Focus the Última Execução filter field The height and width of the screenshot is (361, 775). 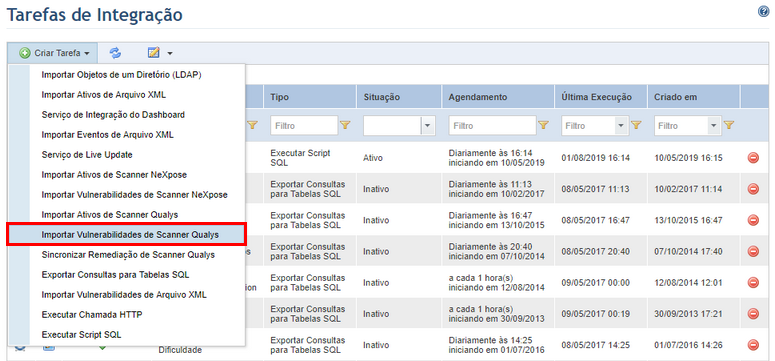point(588,126)
